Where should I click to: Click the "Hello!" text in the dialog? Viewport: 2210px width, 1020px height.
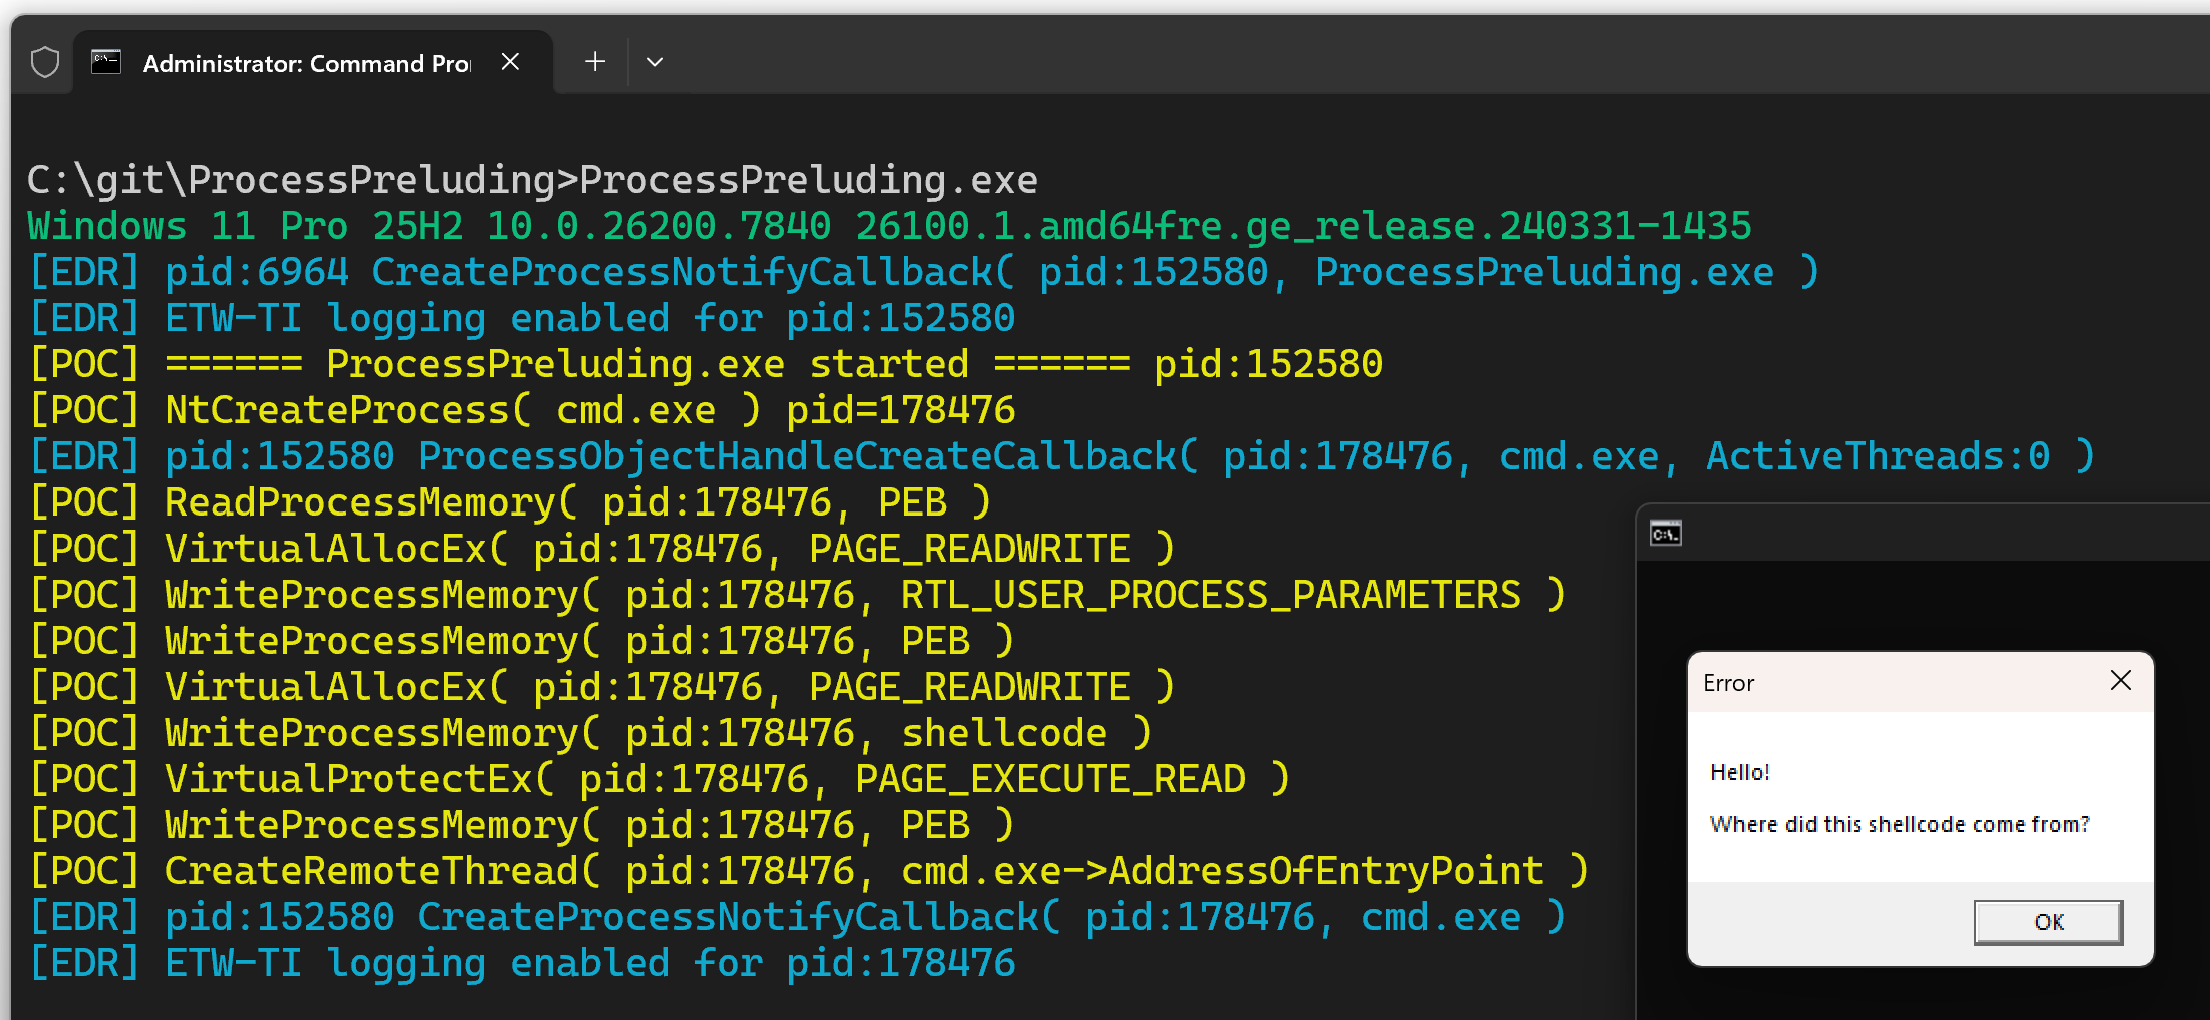1739,772
